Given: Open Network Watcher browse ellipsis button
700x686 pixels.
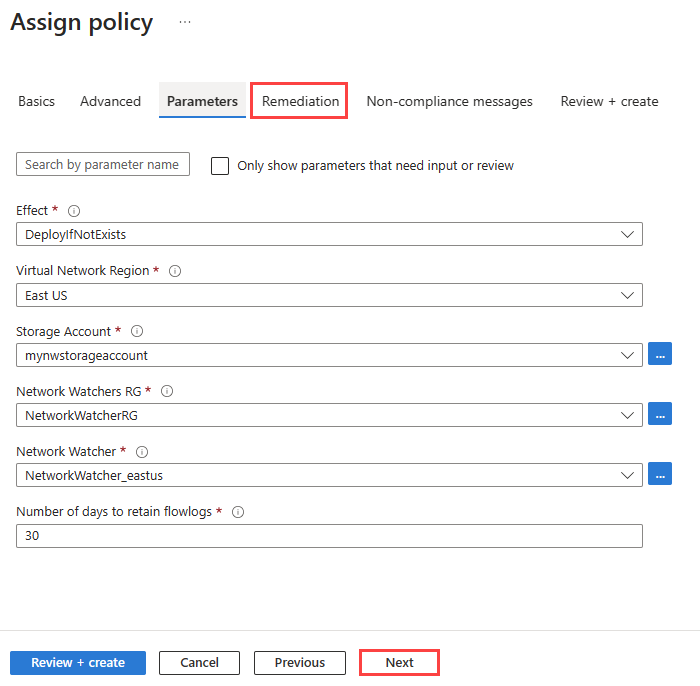Looking at the screenshot, I should 660,474.
